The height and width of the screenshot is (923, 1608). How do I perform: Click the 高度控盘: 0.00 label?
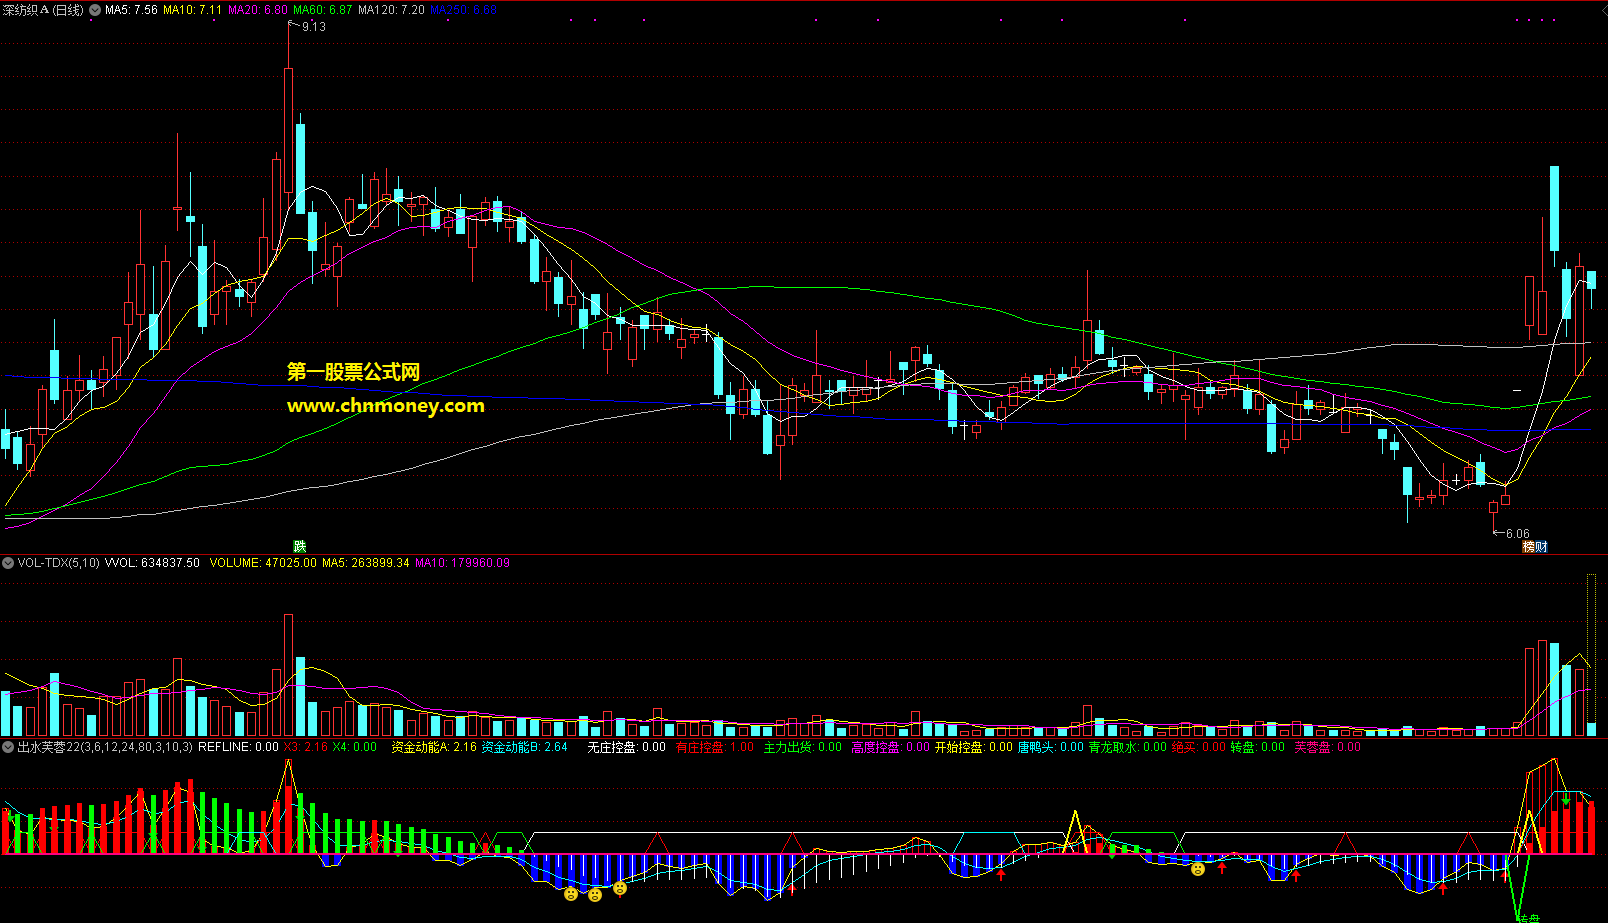(x=890, y=747)
